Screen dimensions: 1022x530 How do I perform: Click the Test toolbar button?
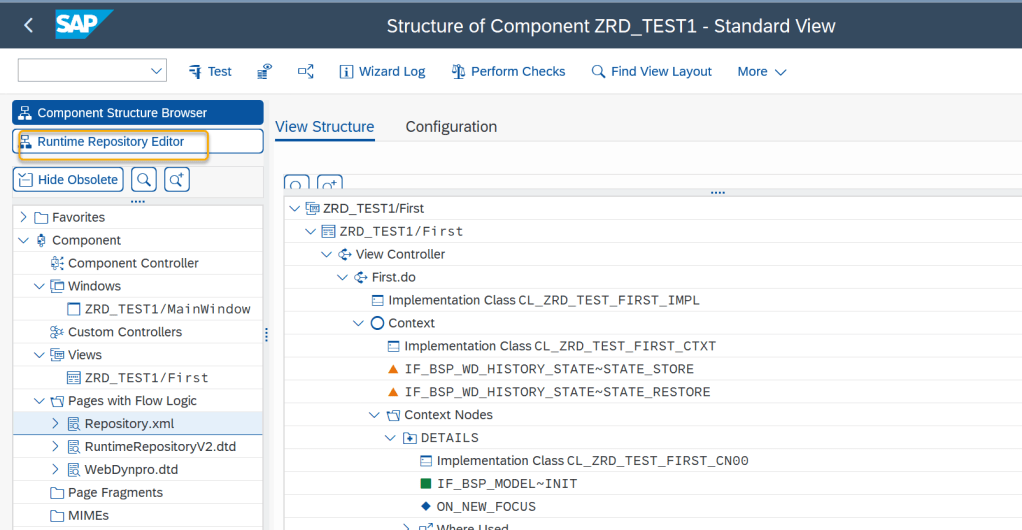click(x=210, y=71)
